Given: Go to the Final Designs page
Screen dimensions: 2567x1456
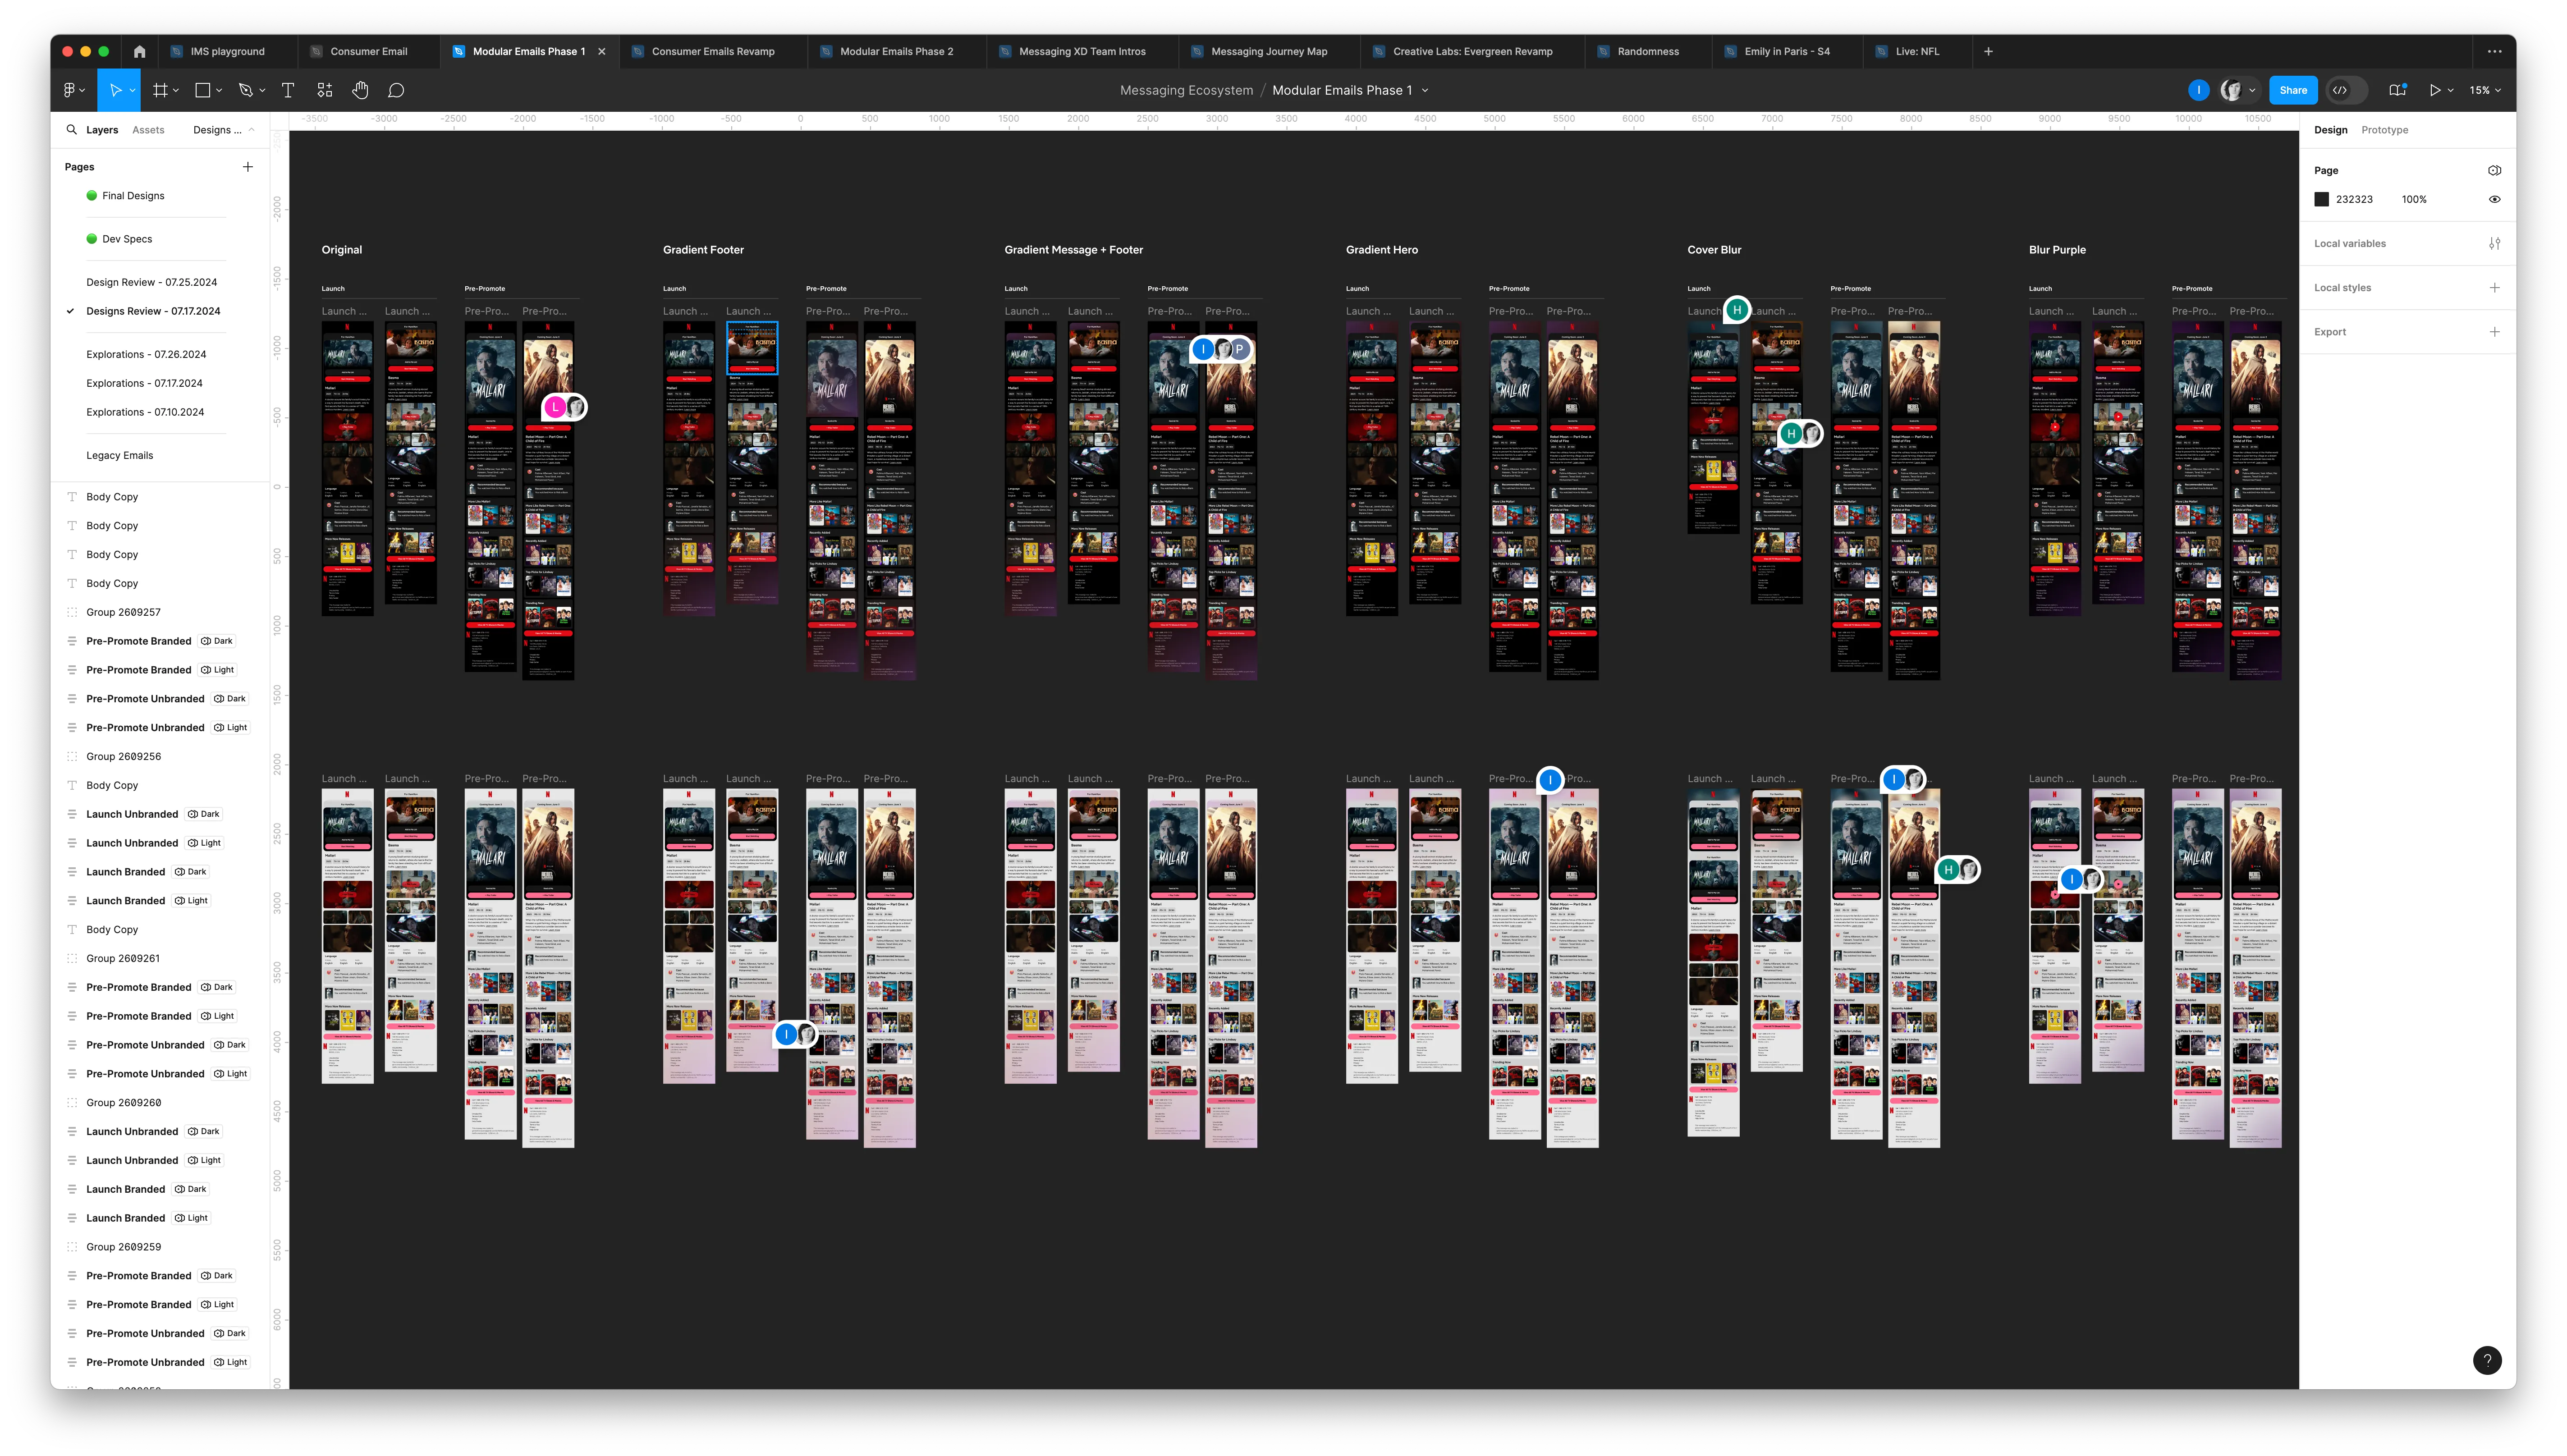Looking at the screenshot, I should point(133,196).
